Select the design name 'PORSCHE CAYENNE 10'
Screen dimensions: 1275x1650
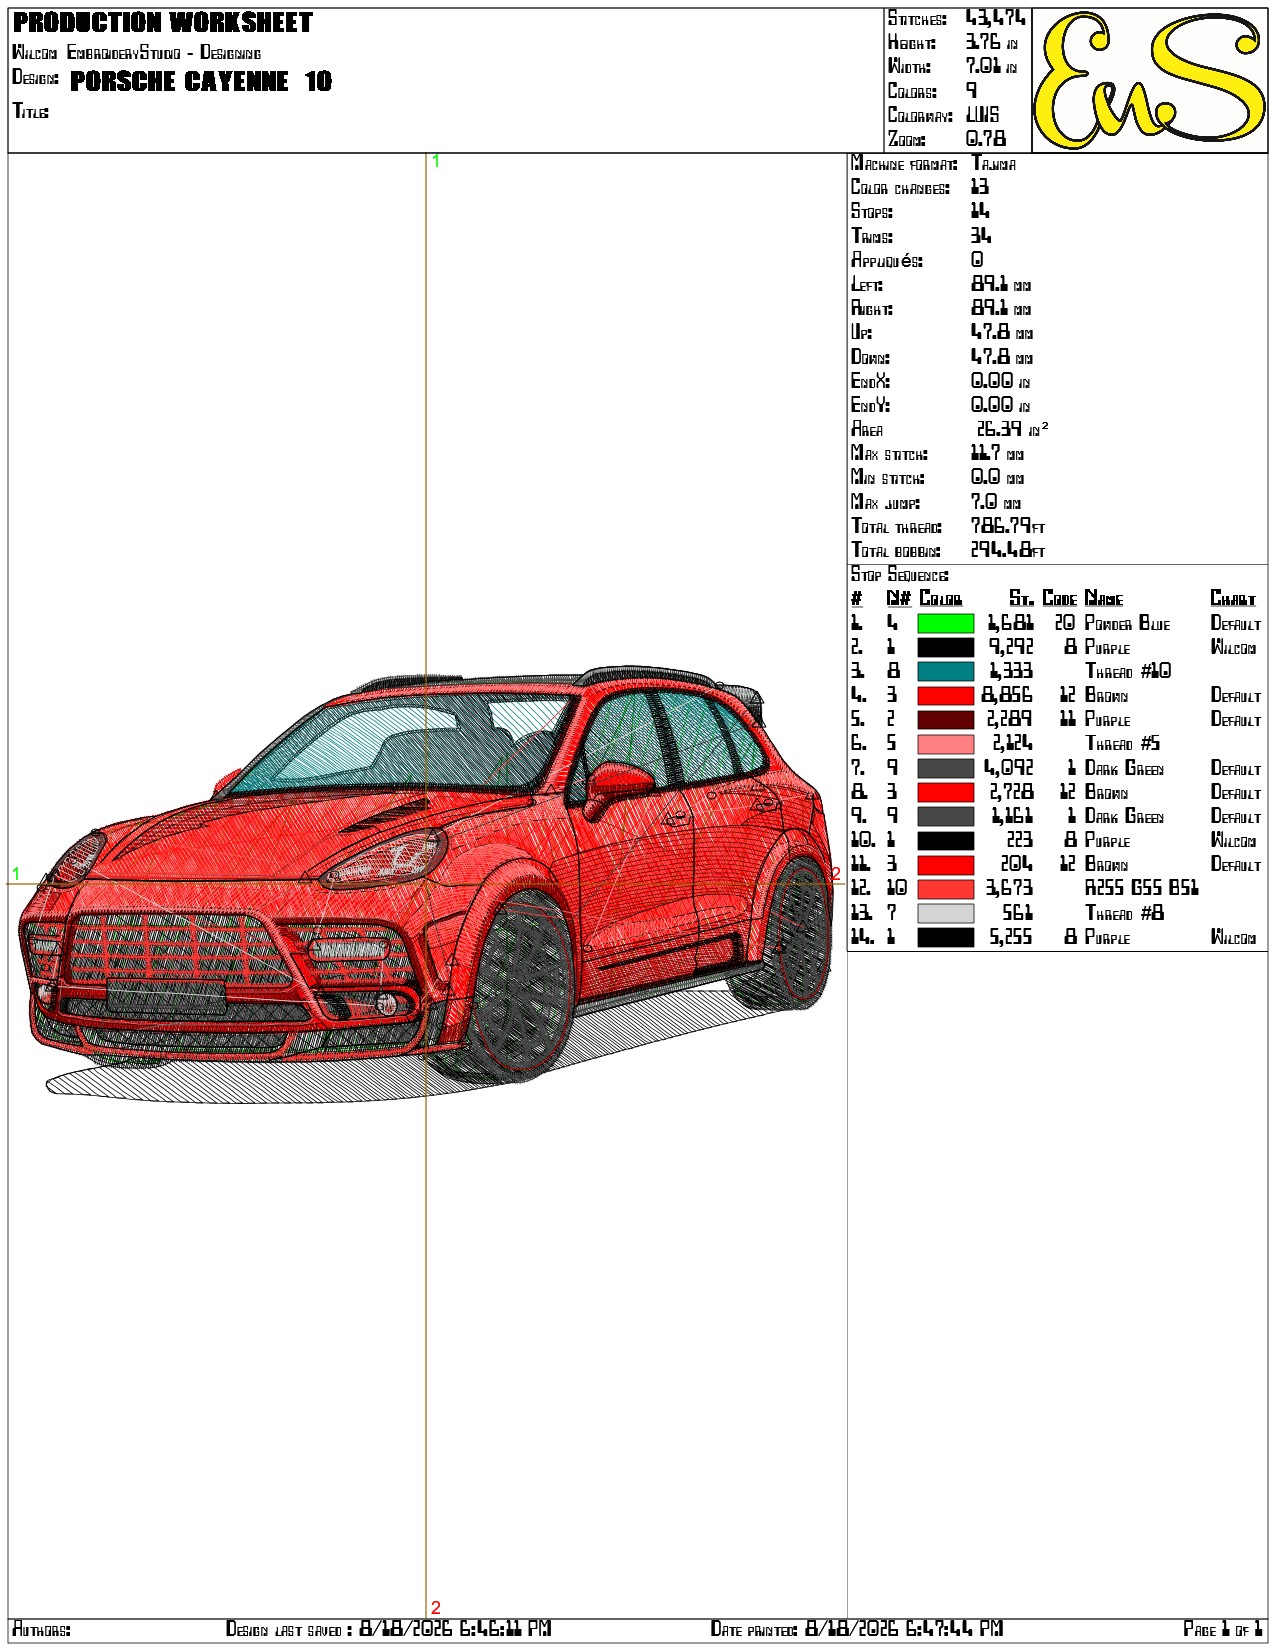[201, 81]
